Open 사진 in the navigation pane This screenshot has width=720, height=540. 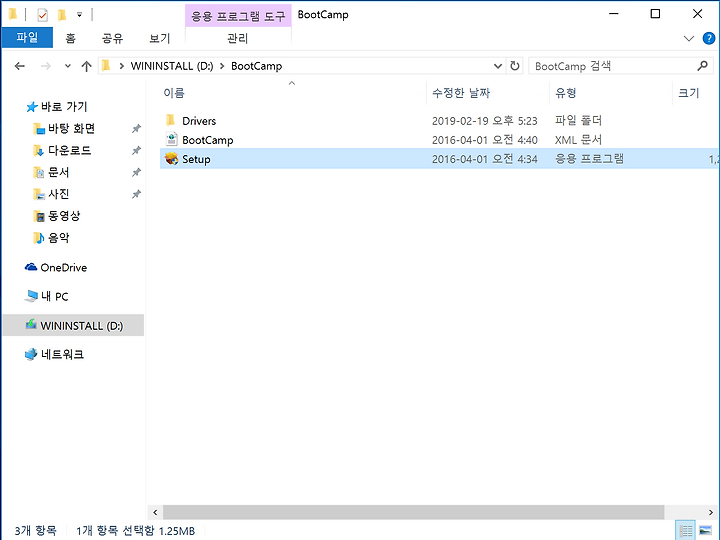(x=58, y=194)
